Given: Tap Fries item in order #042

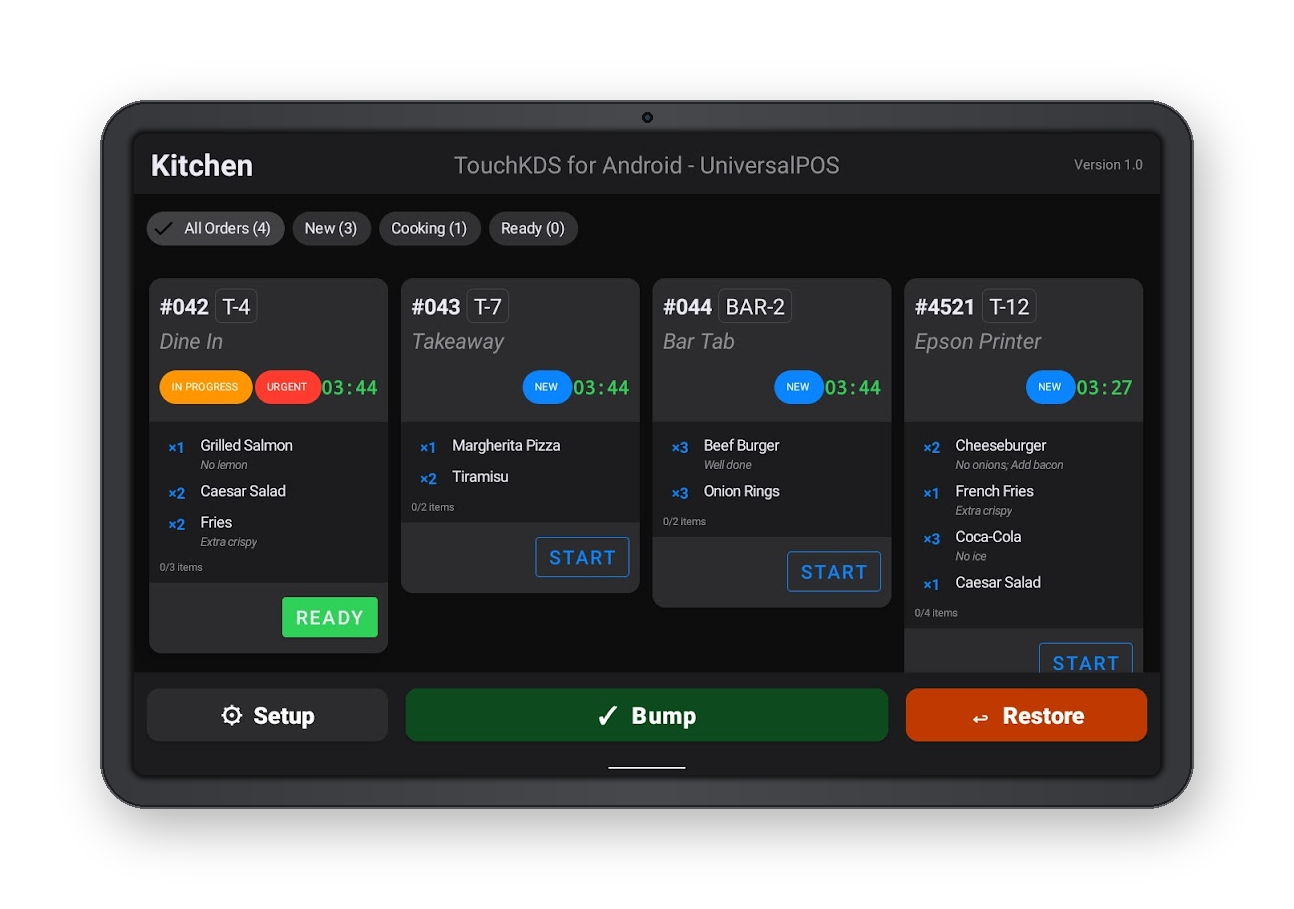Looking at the screenshot, I should coord(216,522).
